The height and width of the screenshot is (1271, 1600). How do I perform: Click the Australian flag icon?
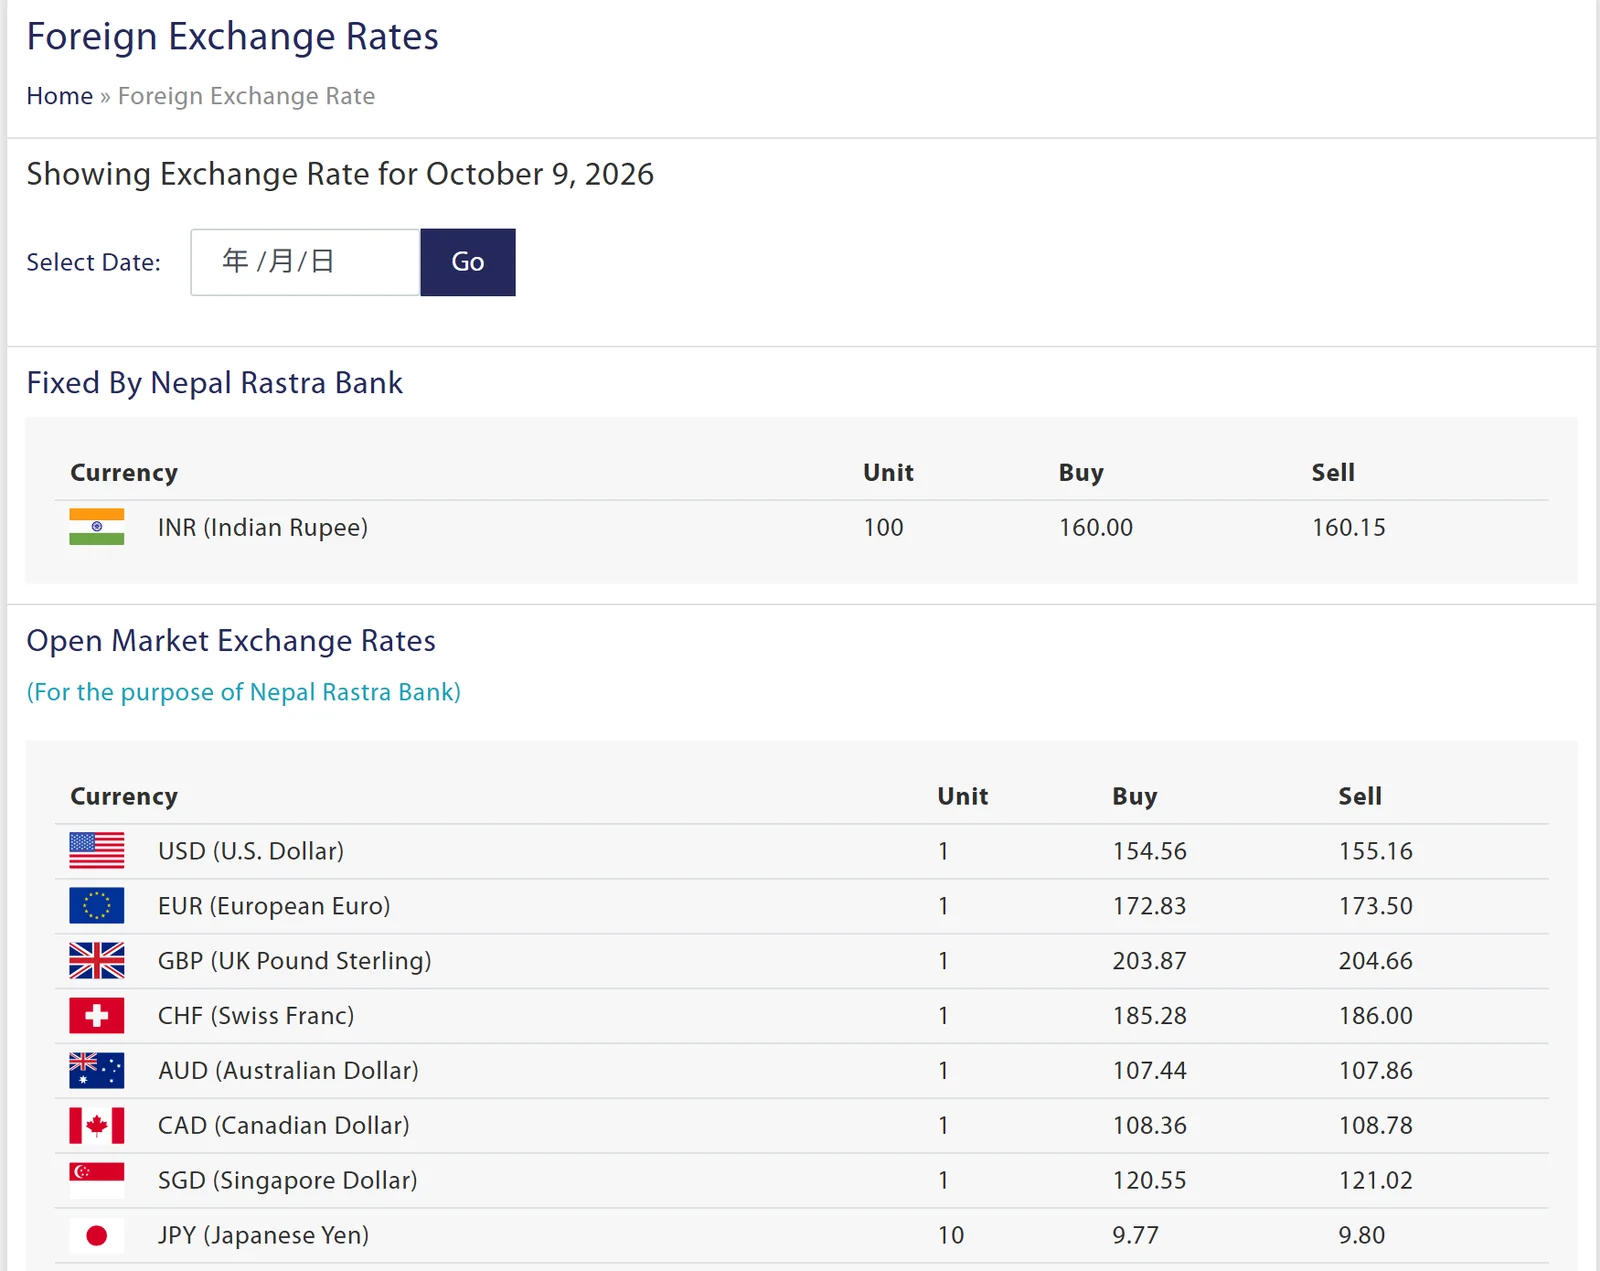pos(97,1070)
